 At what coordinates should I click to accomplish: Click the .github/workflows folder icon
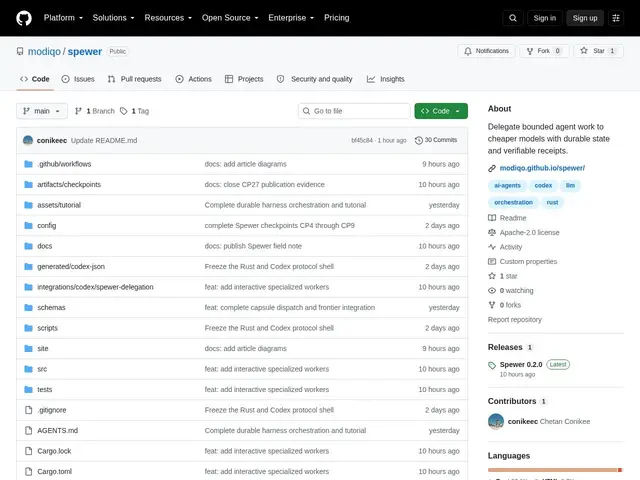[x=28, y=164]
